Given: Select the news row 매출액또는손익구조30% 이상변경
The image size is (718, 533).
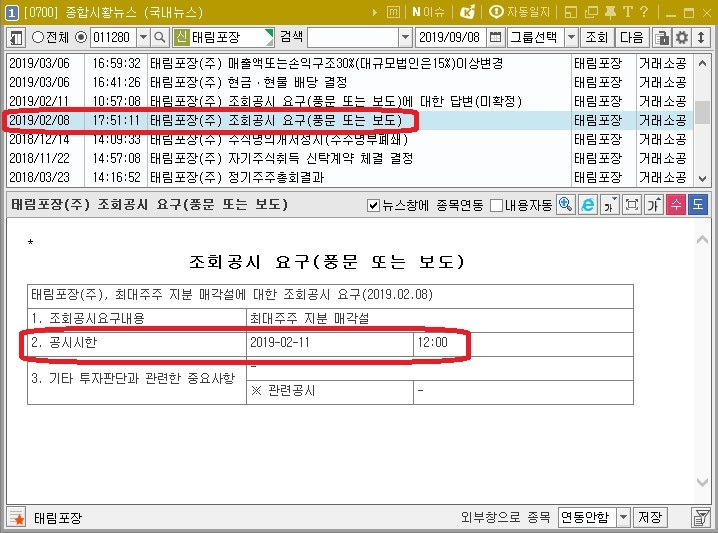Looking at the screenshot, I should pos(350,63).
